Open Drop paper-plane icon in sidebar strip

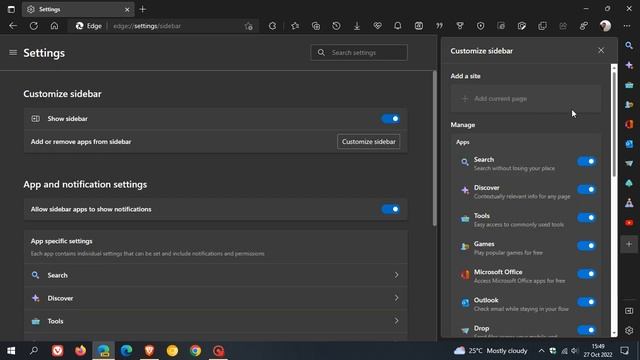click(x=629, y=163)
